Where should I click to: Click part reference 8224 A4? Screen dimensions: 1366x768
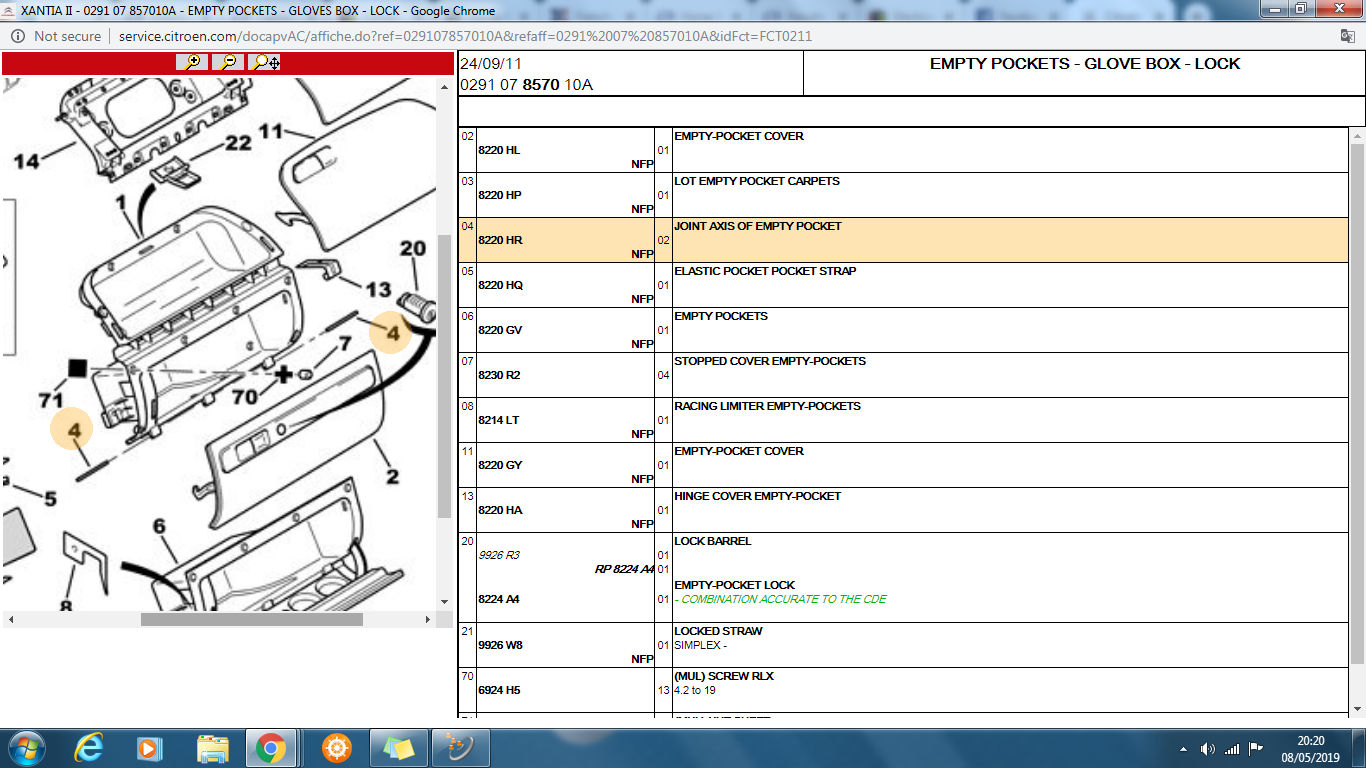[499, 599]
